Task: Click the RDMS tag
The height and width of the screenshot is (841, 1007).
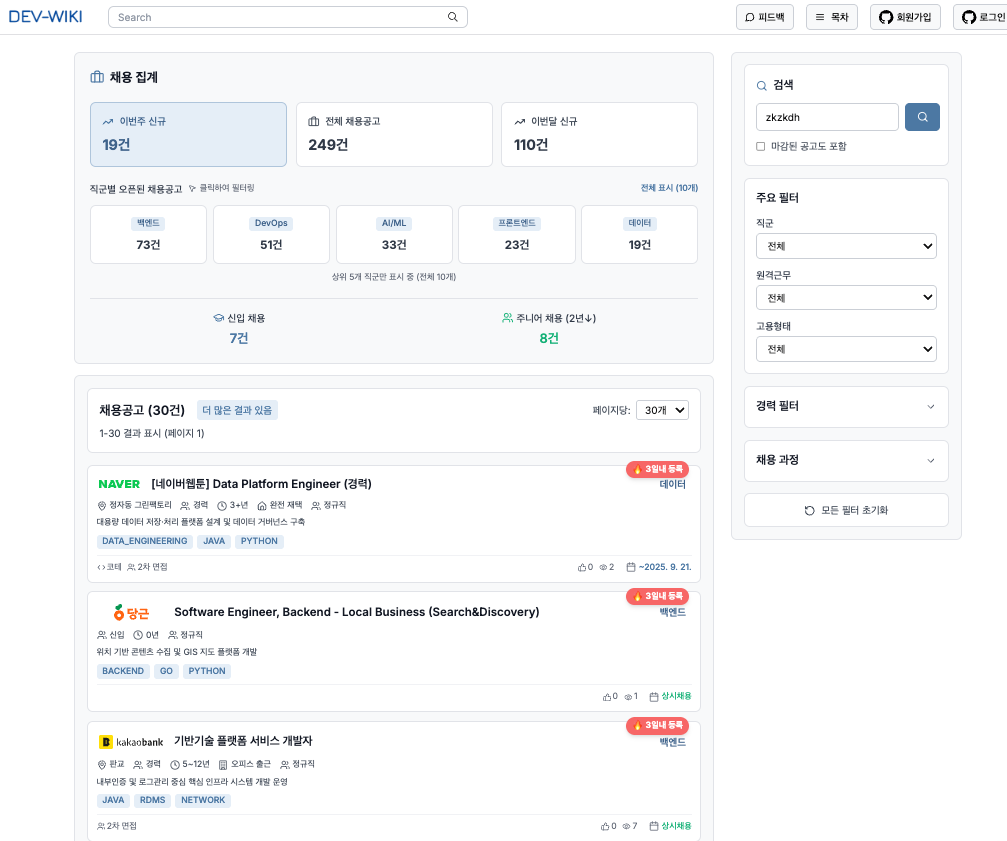Action: click(152, 800)
